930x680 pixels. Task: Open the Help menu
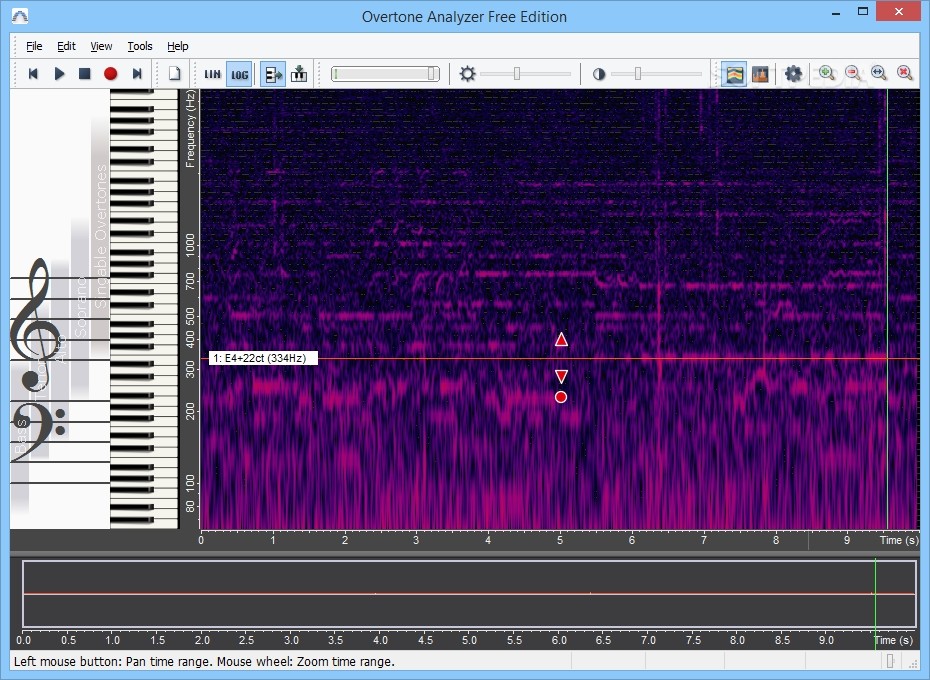point(177,46)
